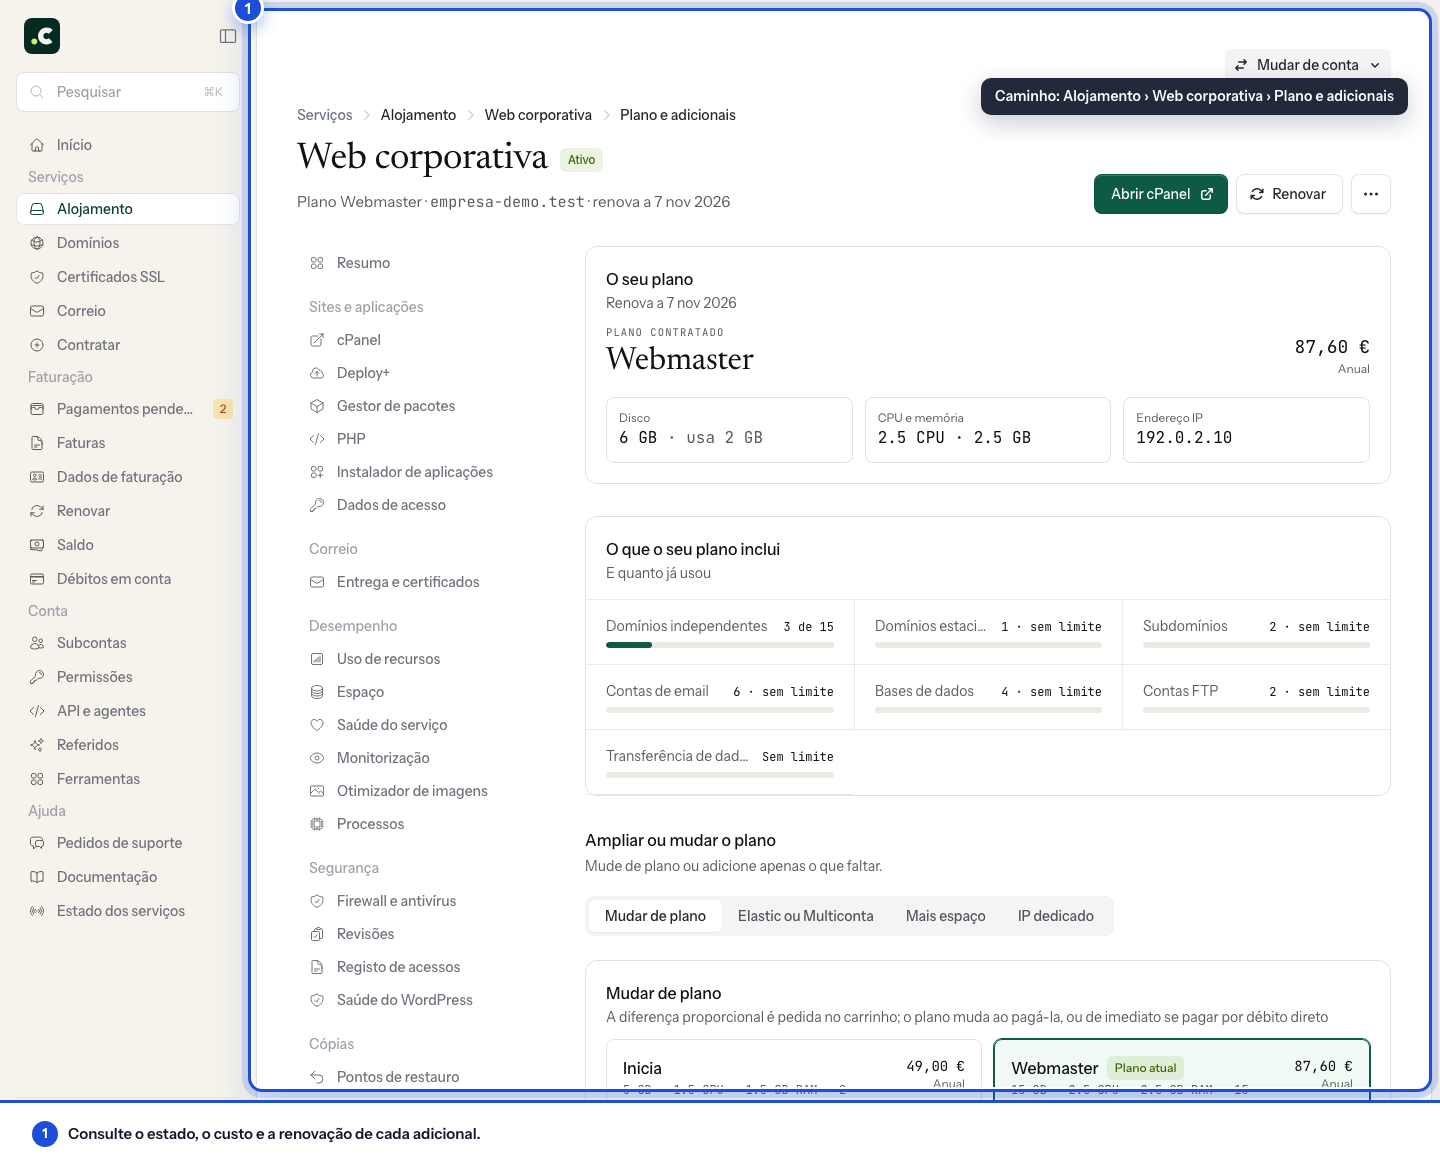
Task: Click the Renovar button in header
Action: point(1288,194)
